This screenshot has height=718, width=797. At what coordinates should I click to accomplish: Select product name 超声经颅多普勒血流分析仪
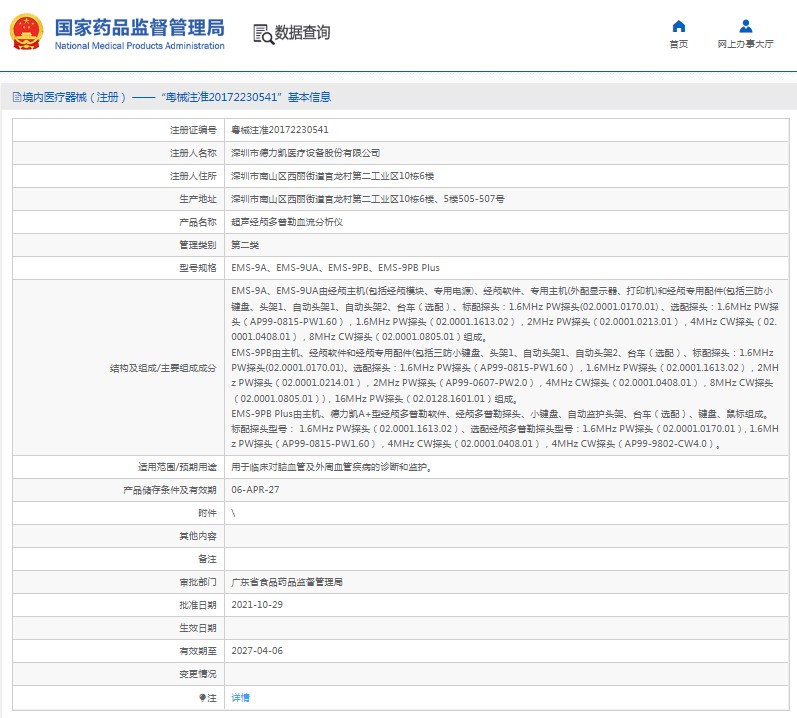[287, 222]
